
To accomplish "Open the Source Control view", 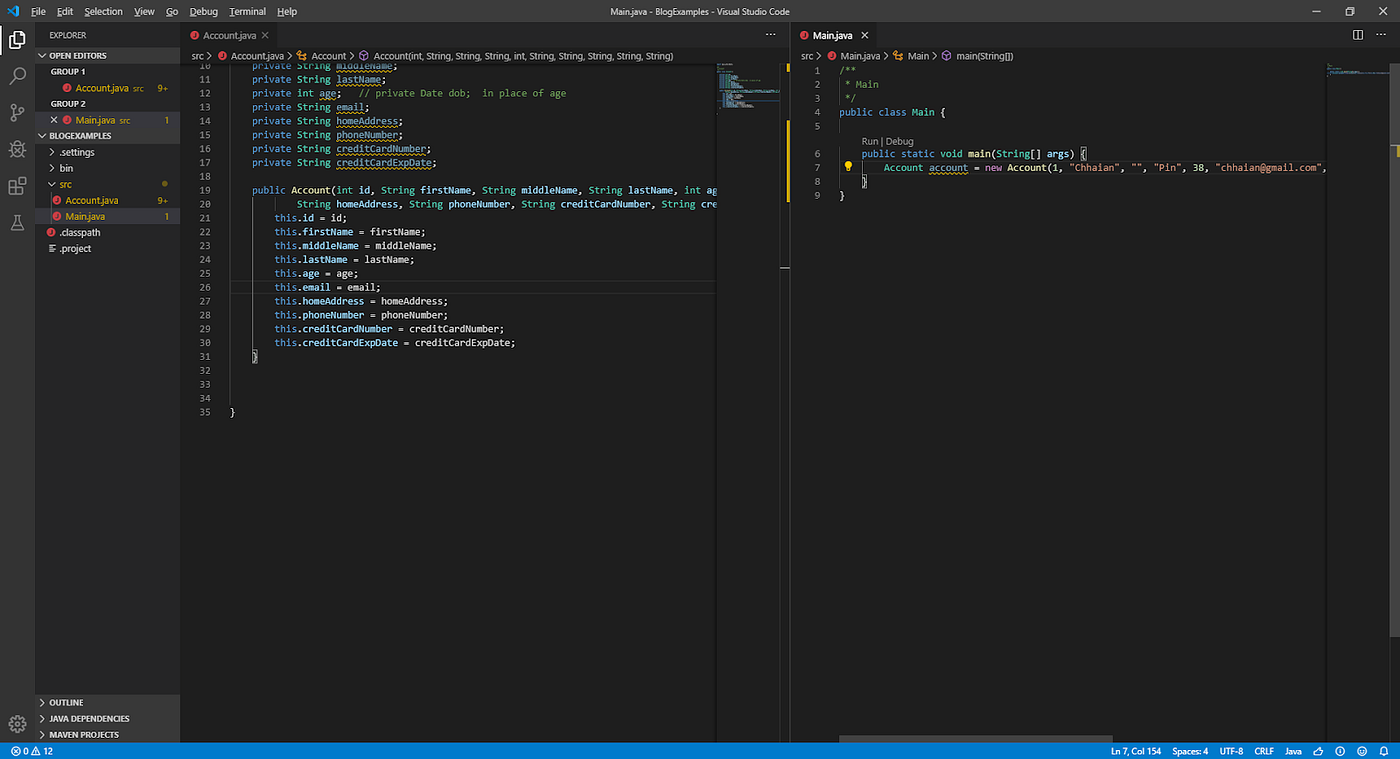I will click(16, 113).
